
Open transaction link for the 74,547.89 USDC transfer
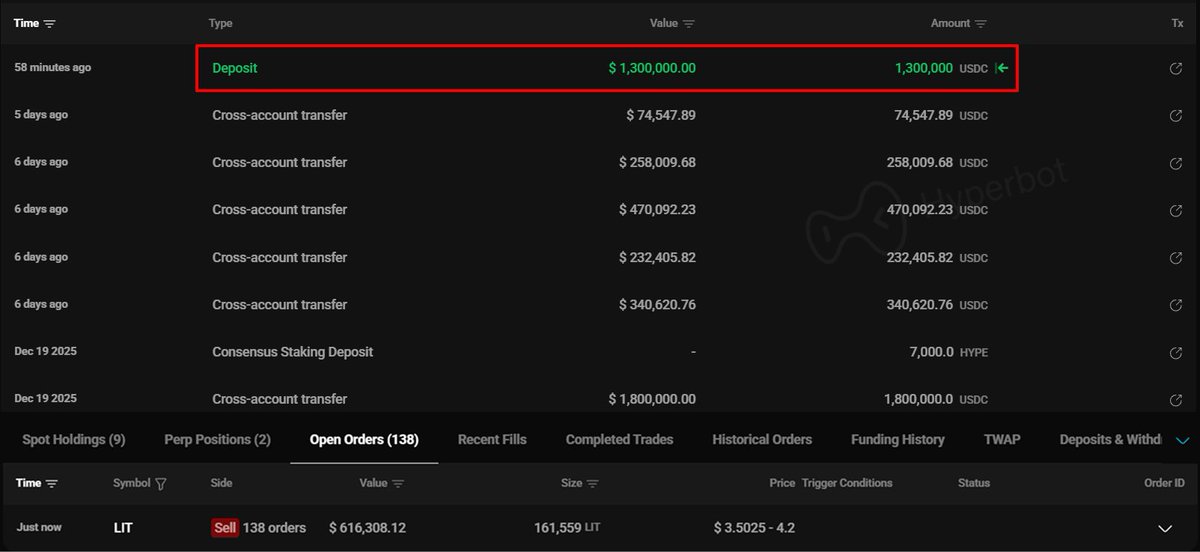click(1176, 115)
